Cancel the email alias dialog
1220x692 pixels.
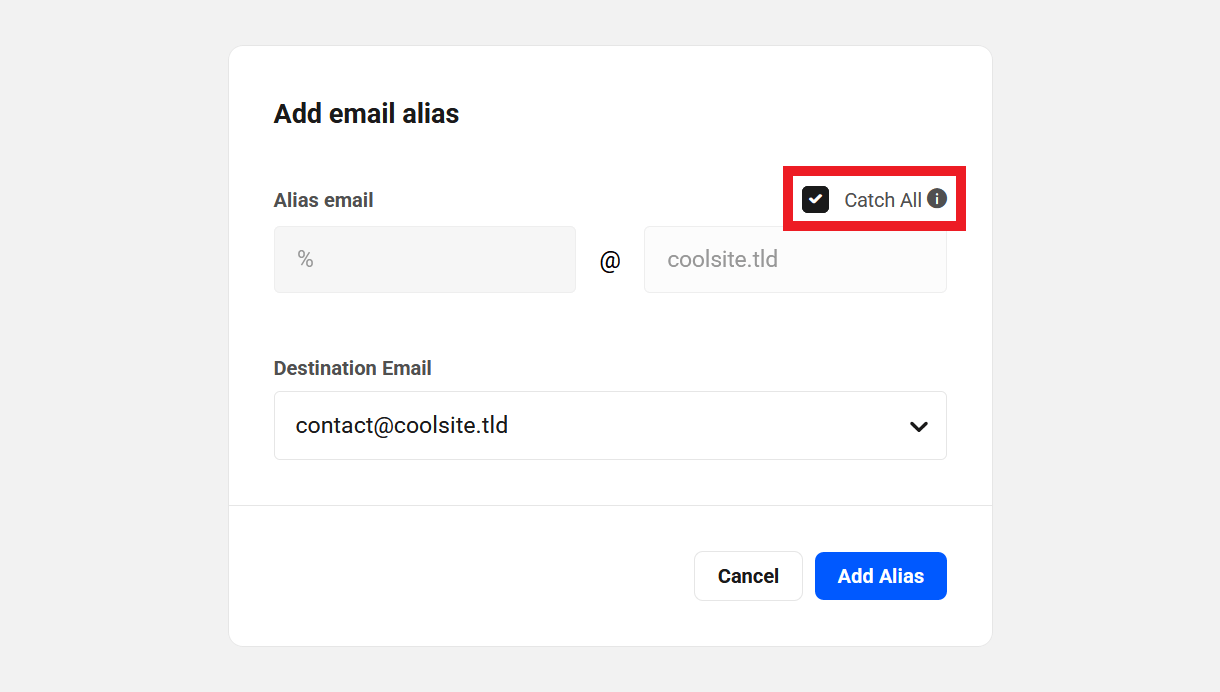748,576
